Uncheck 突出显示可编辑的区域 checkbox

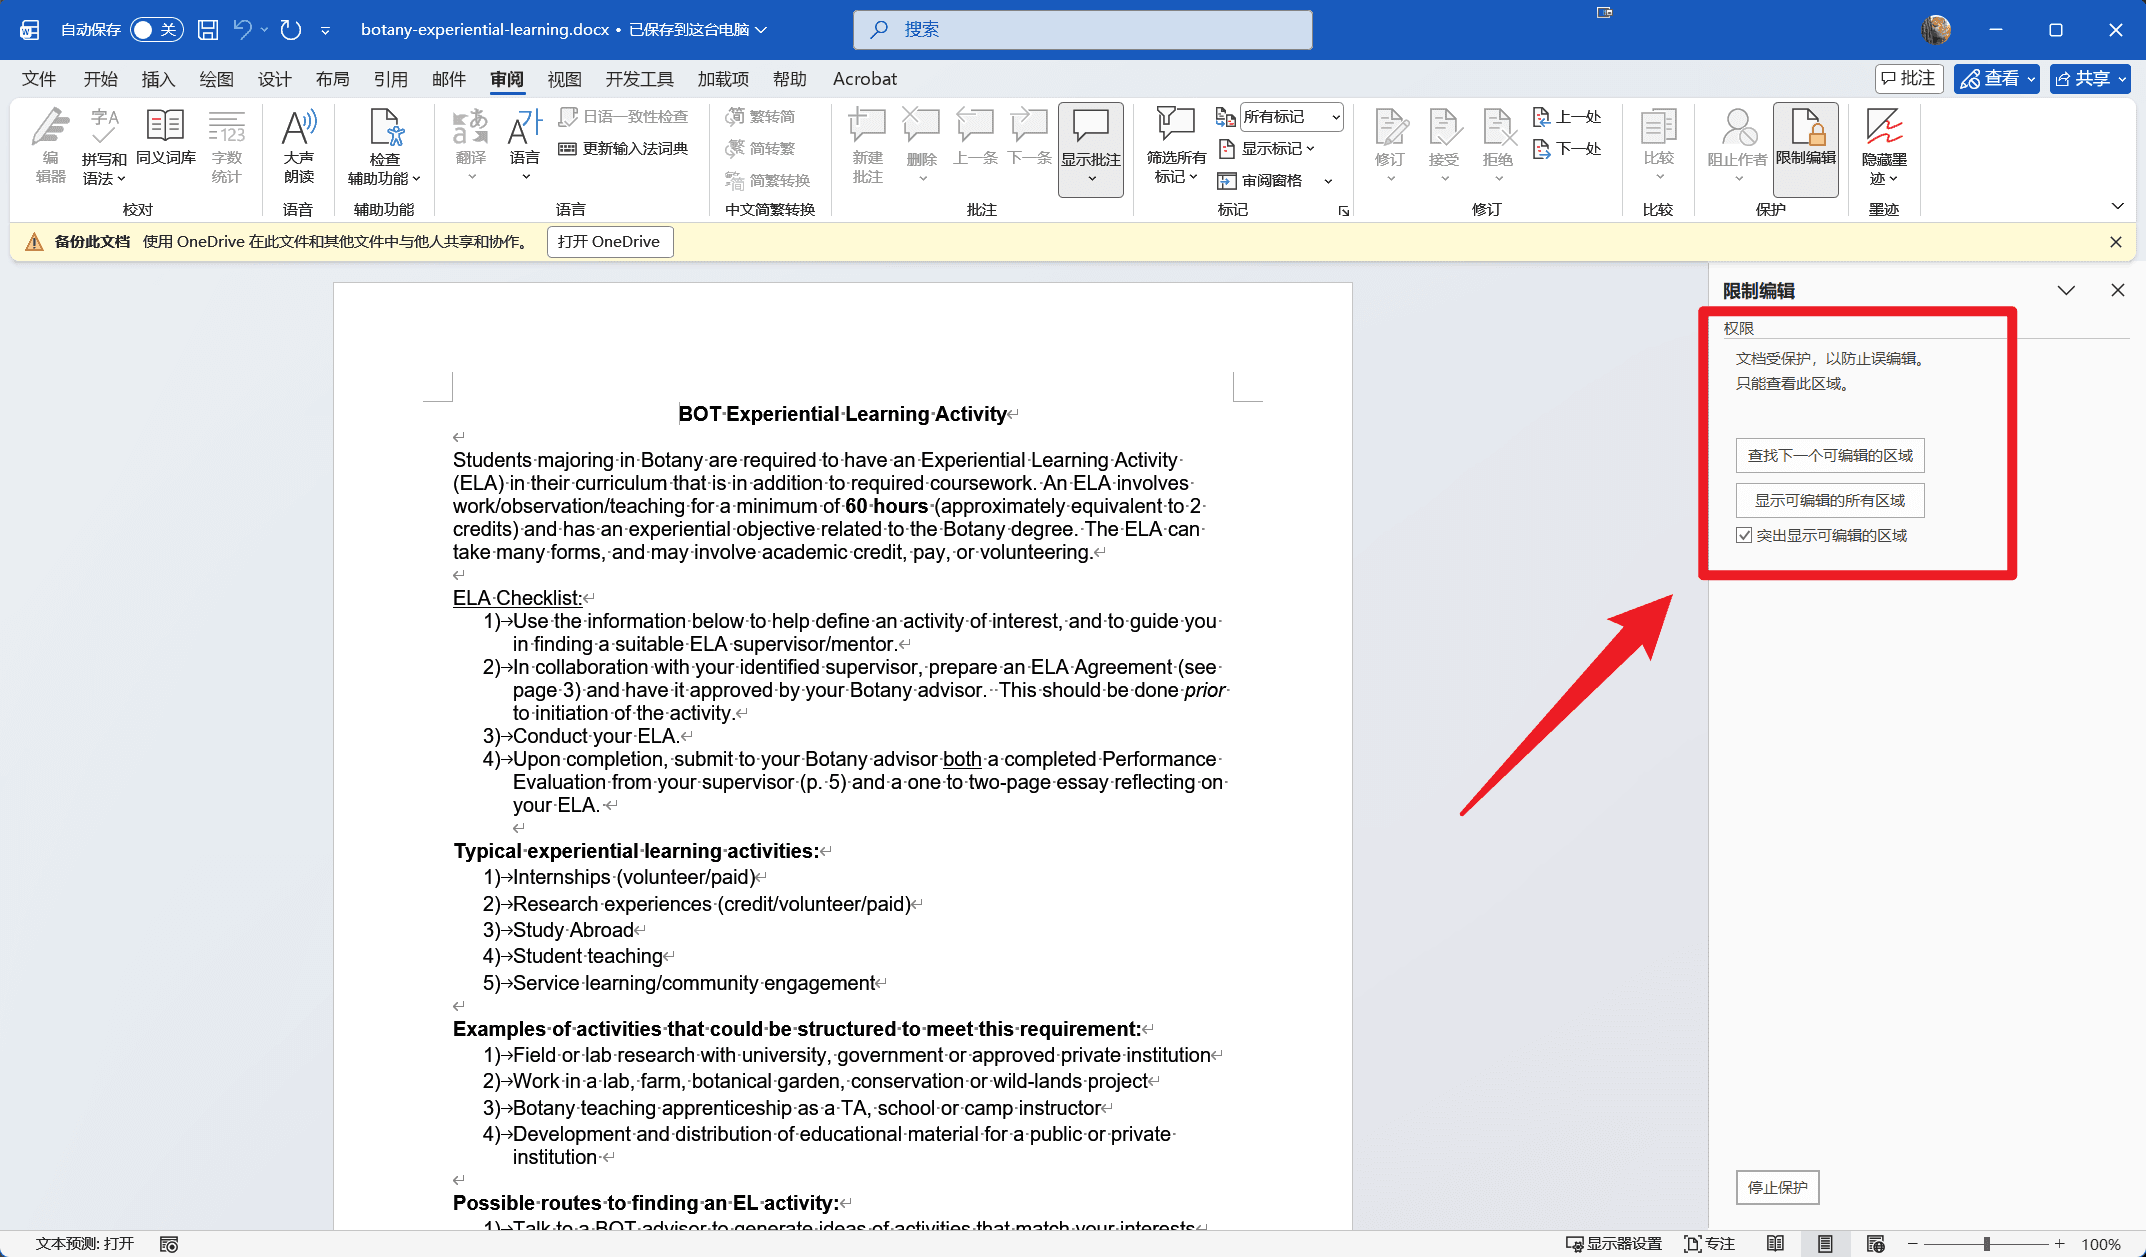[1744, 536]
